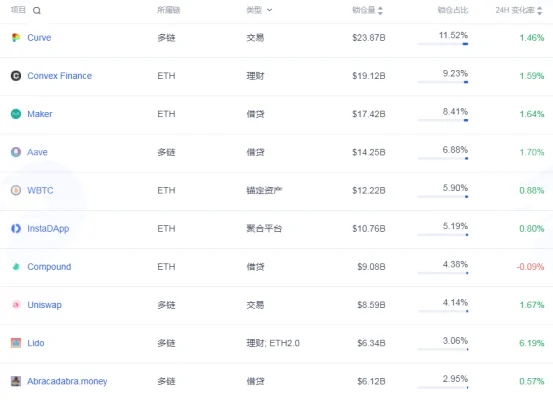Click the Lido project thumbnail icon
The image size is (553, 400).
point(16,343)
